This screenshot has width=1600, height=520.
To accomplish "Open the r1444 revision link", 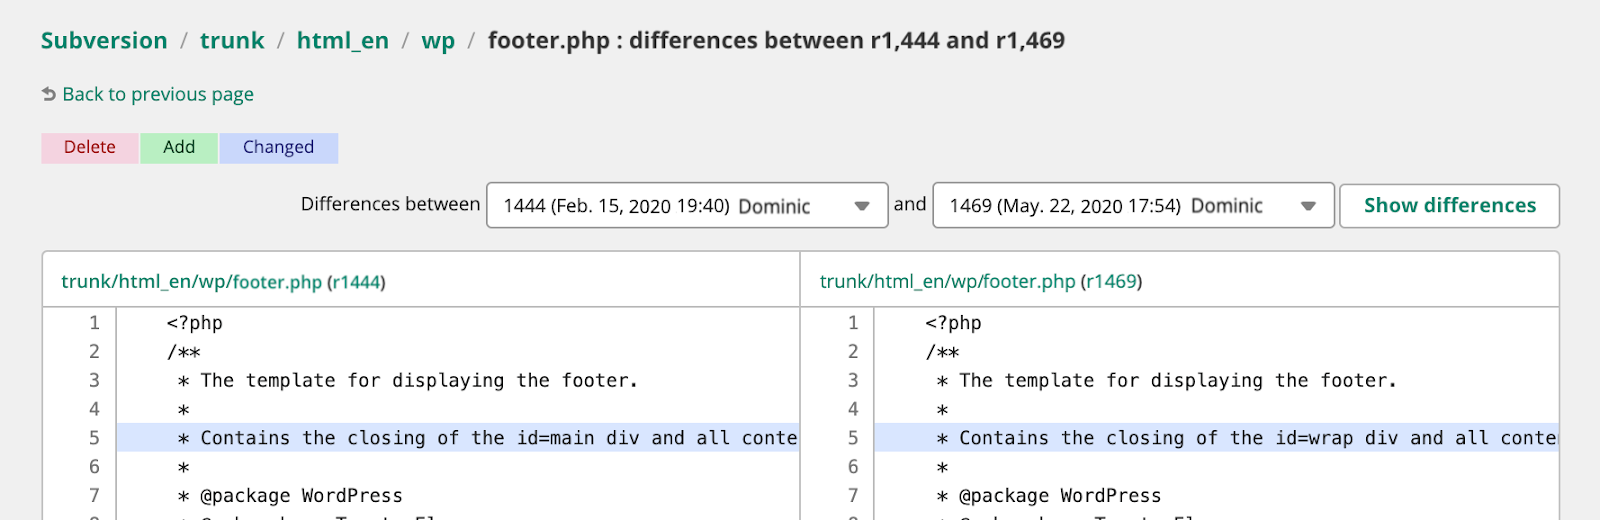I will pos(356,282).
